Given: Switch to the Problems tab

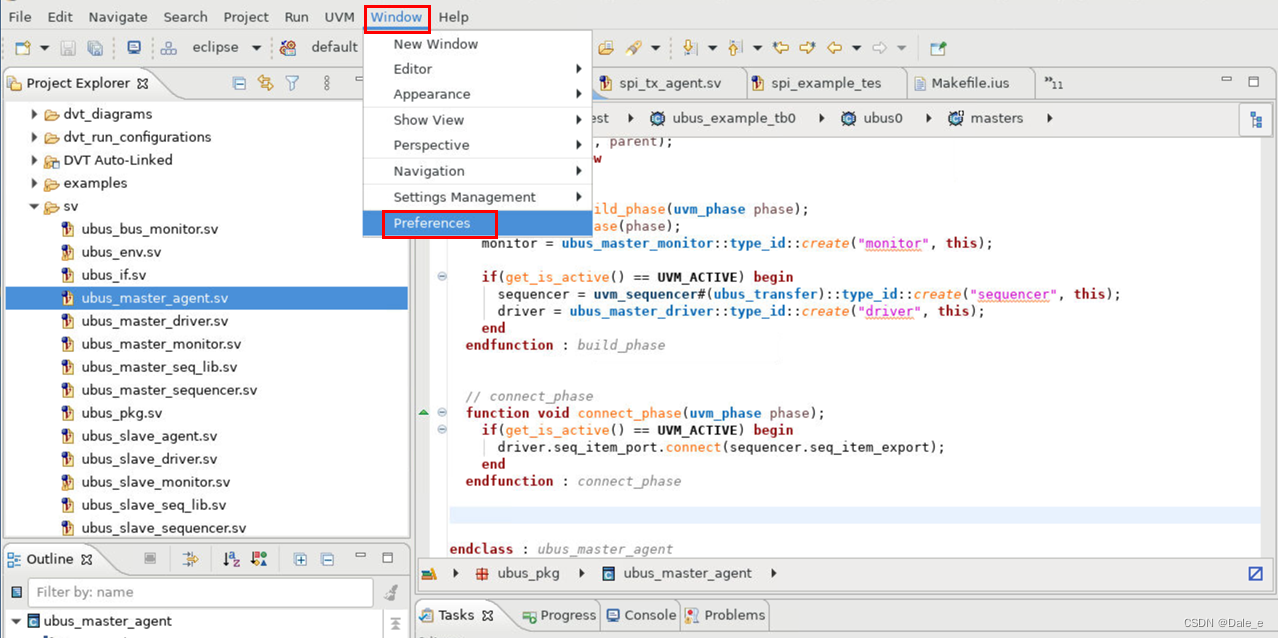Looking at the screenshot, I should 725,615.
